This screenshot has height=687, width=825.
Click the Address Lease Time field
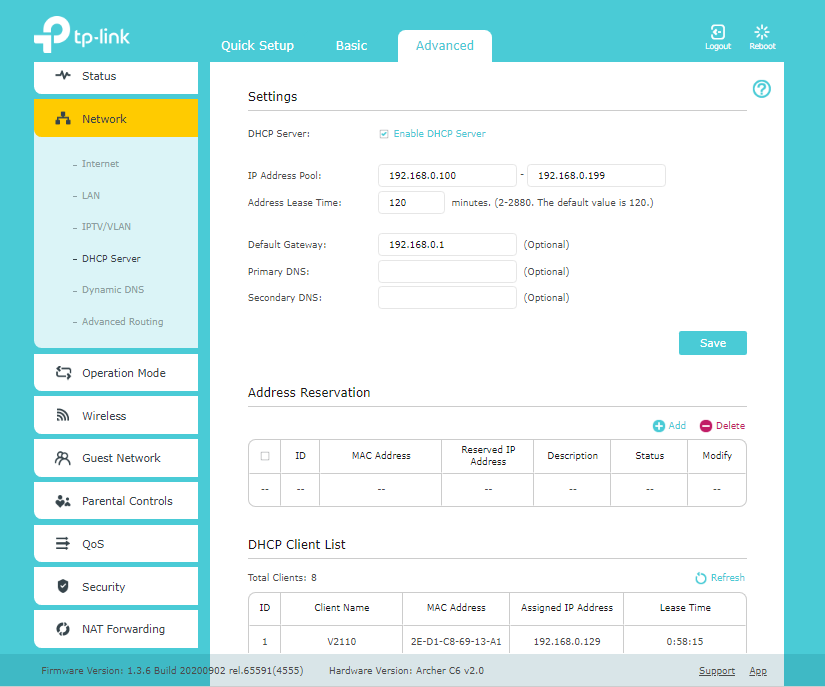(411, 203)
